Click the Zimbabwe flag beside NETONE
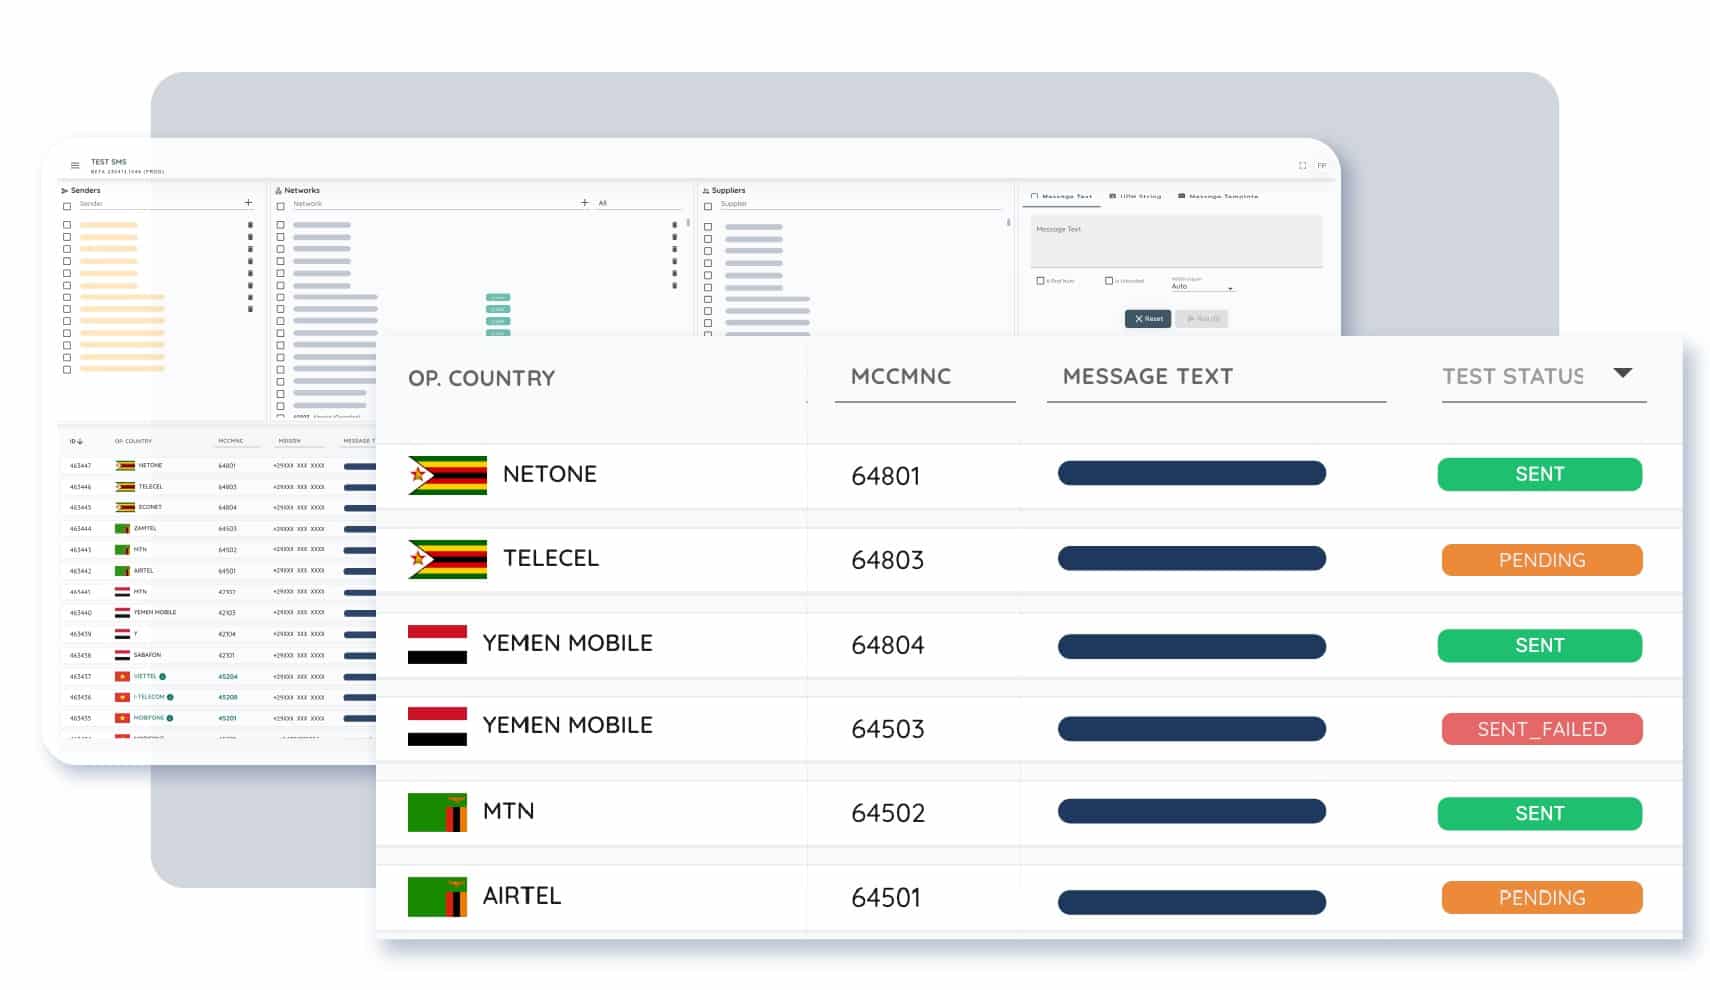1710x990 pixels. 445,474
